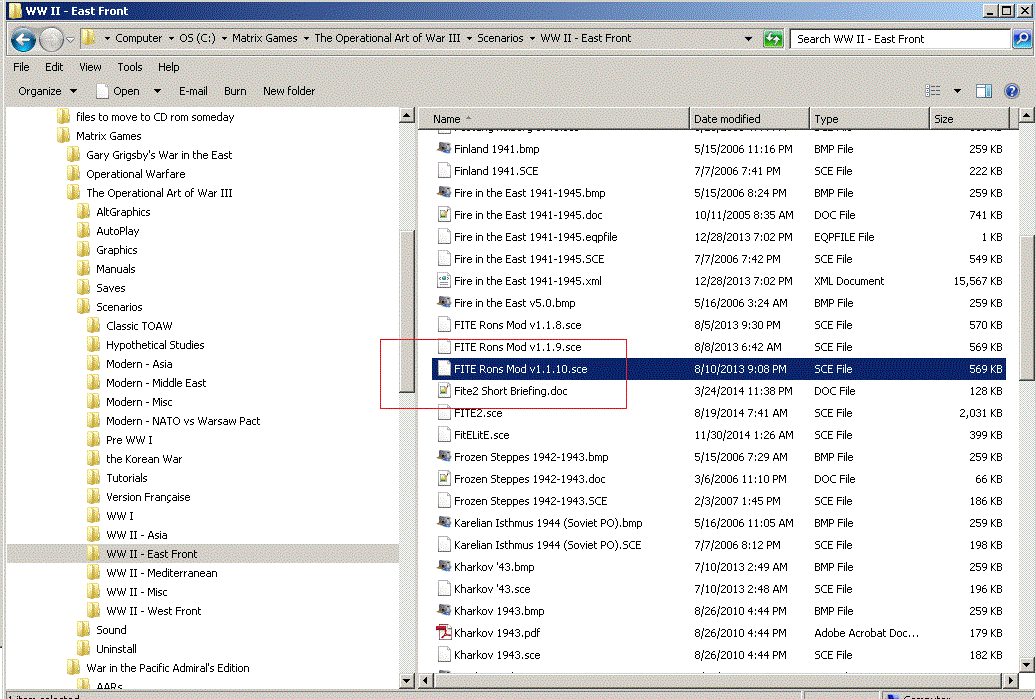Screen dimensions: 1036x699
Task: Click the Matrix Games folder icon in tree
Action: click(63, 135)
